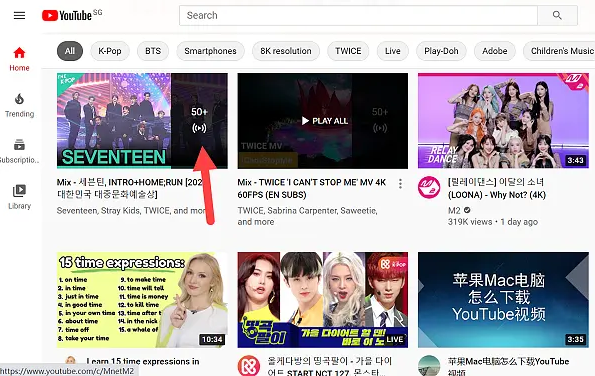Go to Home in the sidebar

pyautogui.click(x=19, y=59)
